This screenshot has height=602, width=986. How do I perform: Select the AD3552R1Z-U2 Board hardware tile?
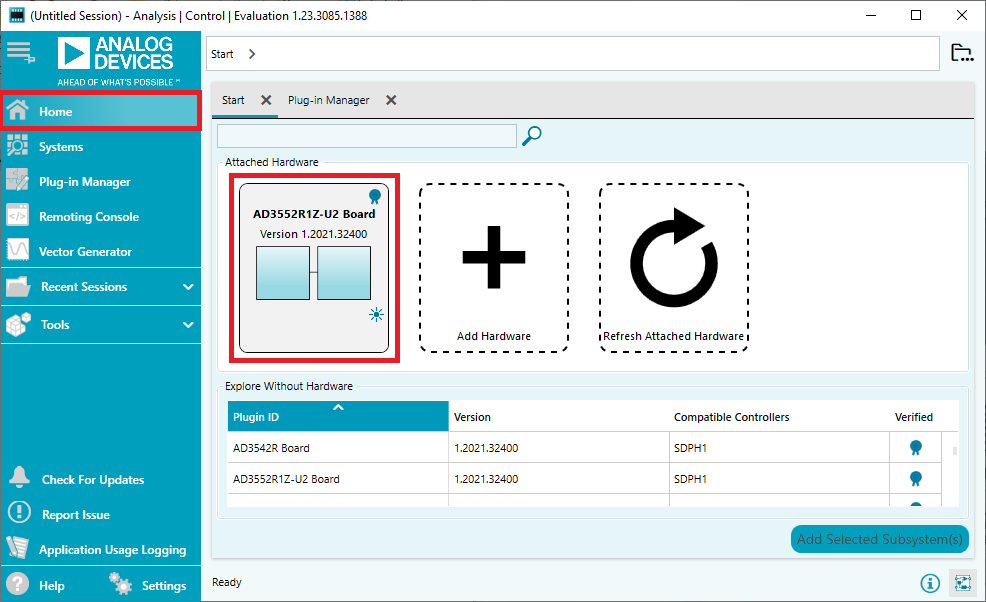tap(314, 268)
